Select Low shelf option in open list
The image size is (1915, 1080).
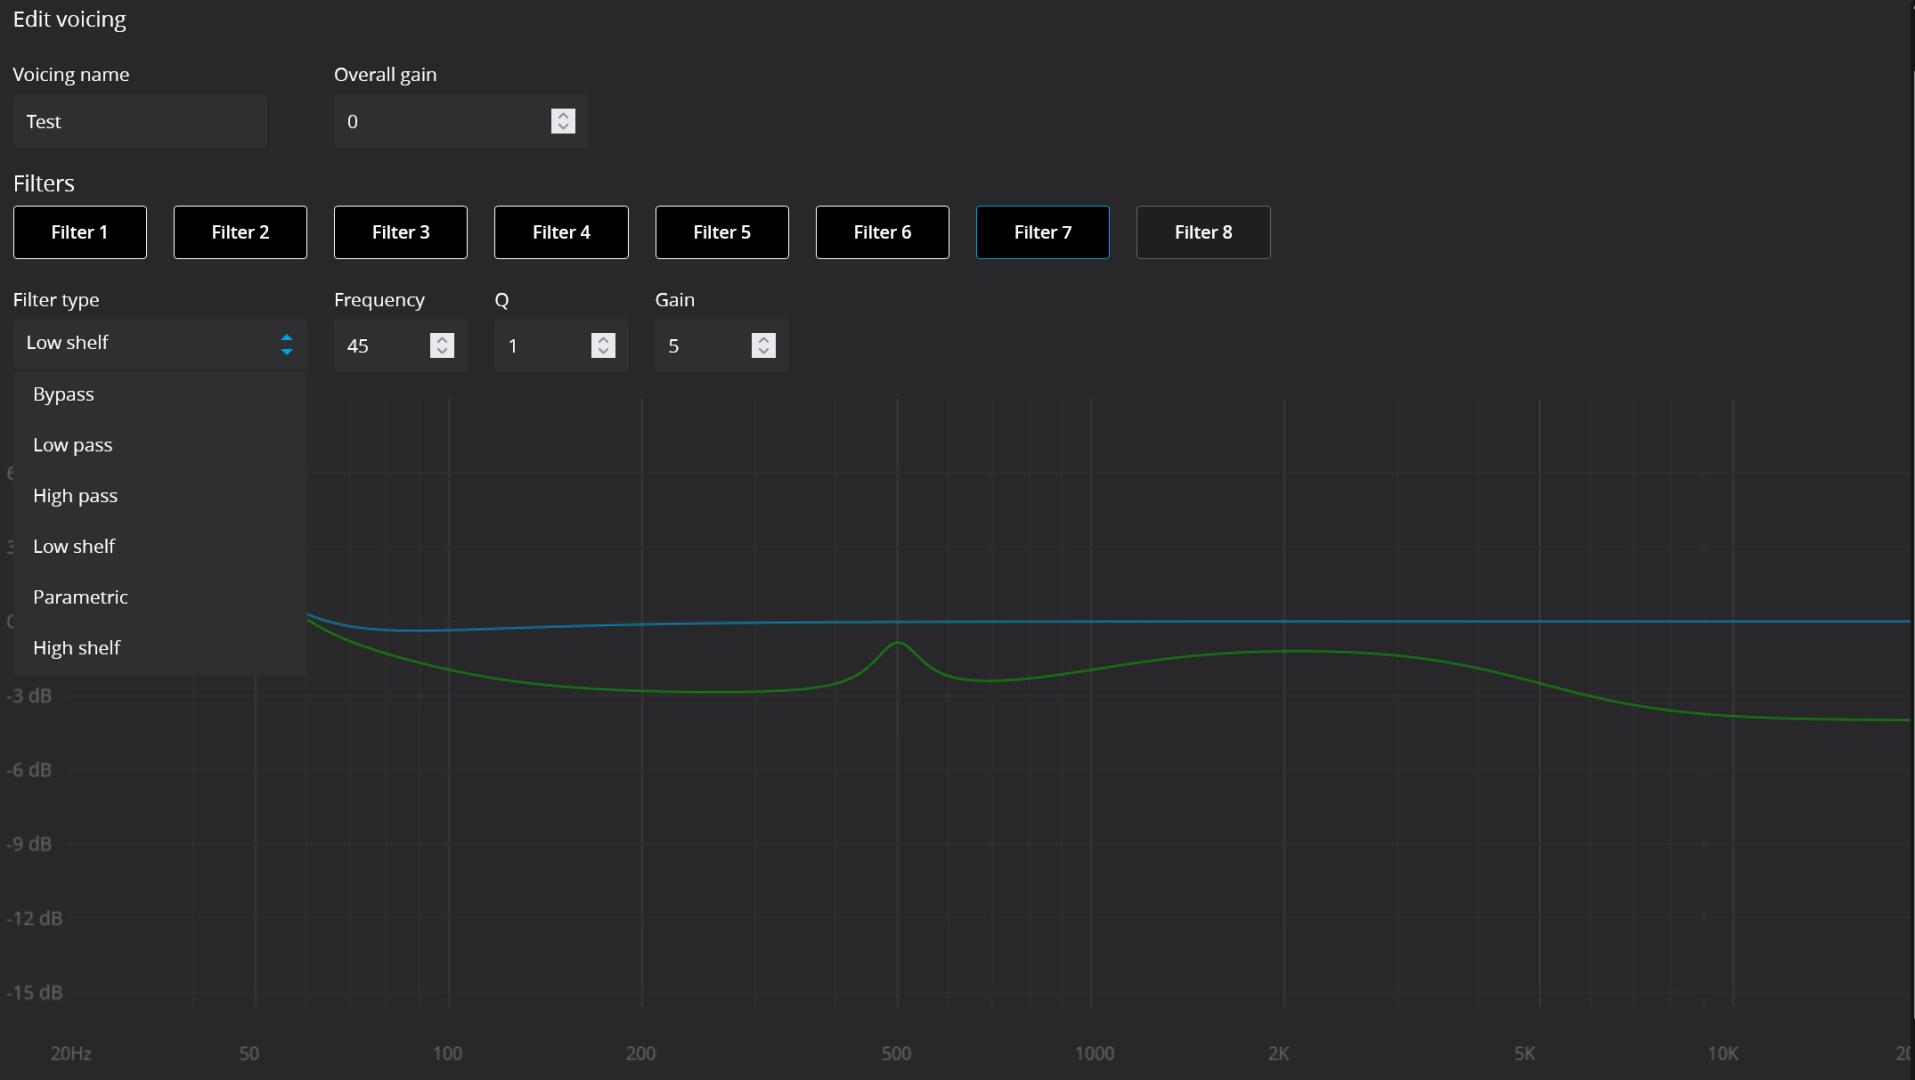(x=74, y=547)
